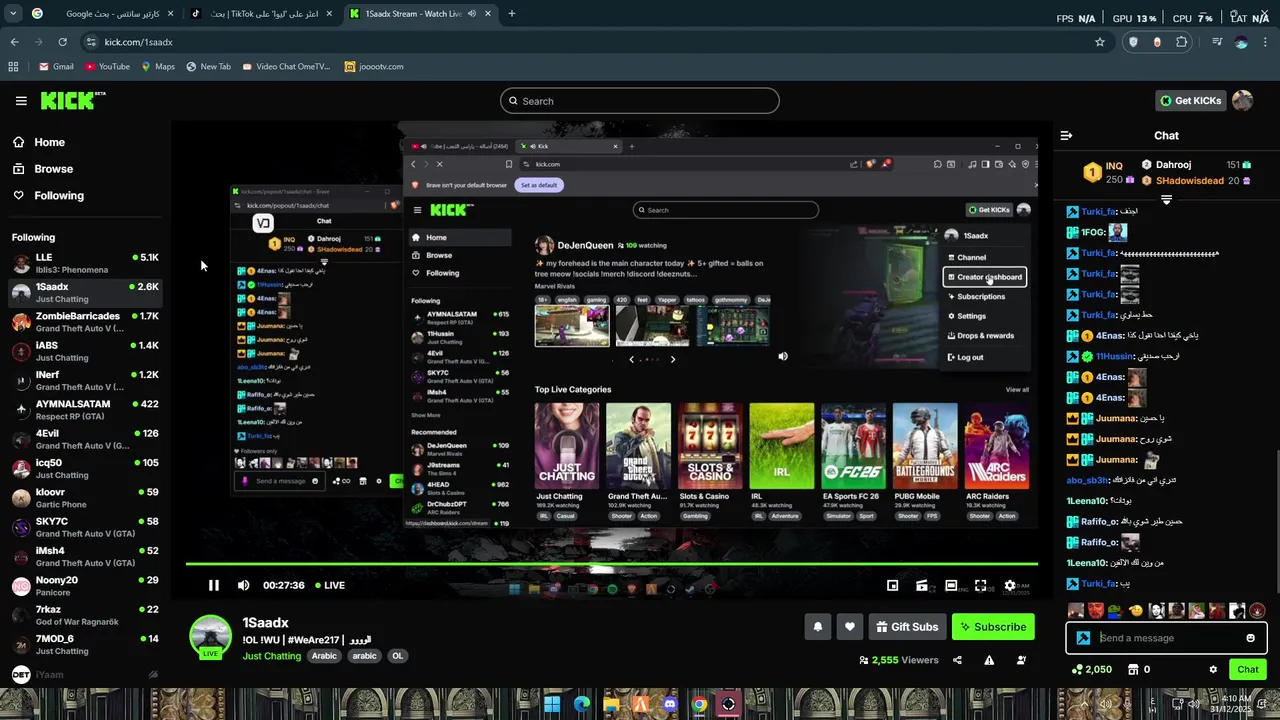Click the green stream progress bar
1280x720 pixels.
[611, 564]
